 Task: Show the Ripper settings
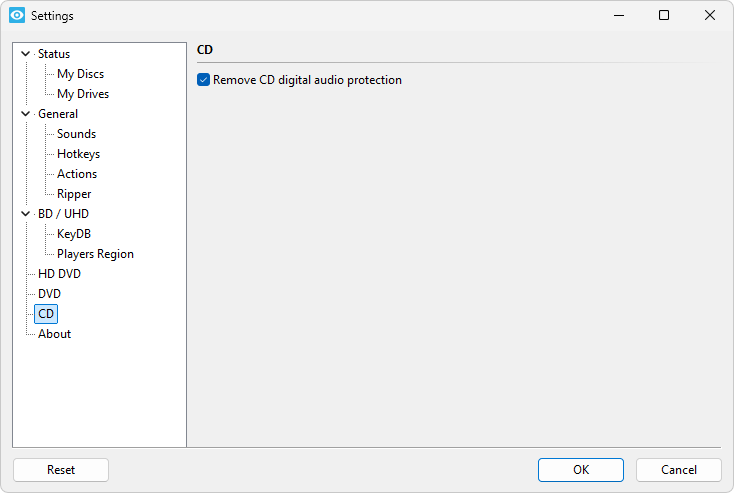74,194
